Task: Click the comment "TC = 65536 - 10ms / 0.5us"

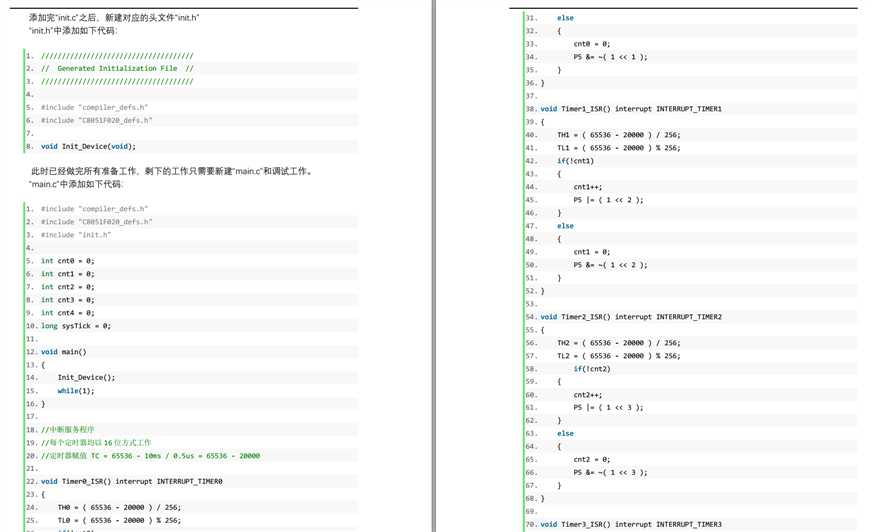Action: [150, 456]
